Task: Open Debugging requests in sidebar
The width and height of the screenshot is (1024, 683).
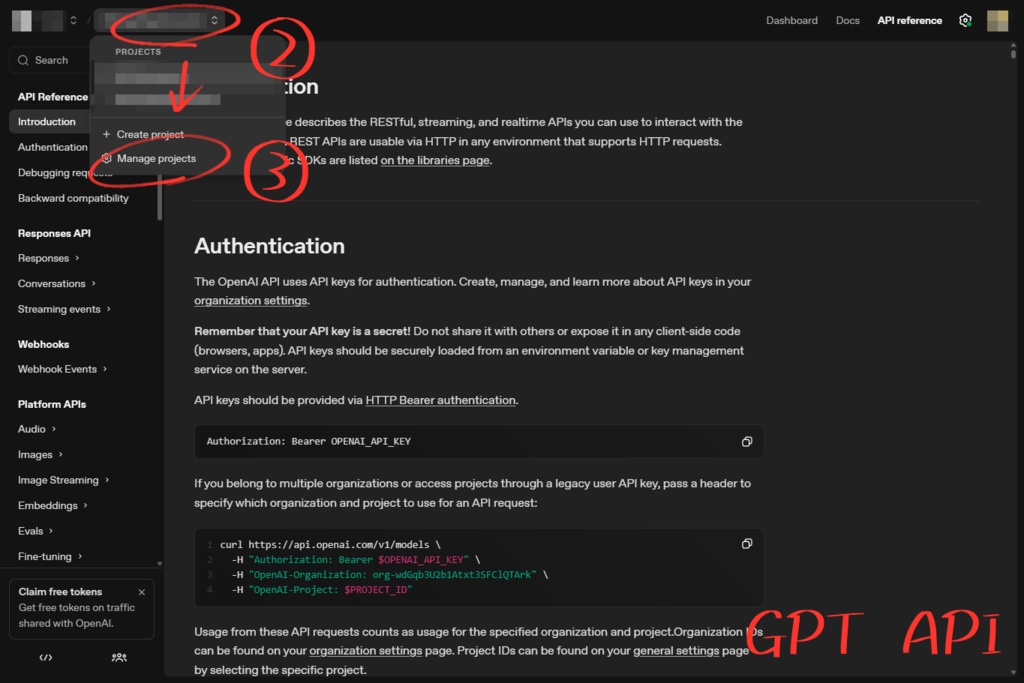Action: pyautogui.click(x=65, y=172)
